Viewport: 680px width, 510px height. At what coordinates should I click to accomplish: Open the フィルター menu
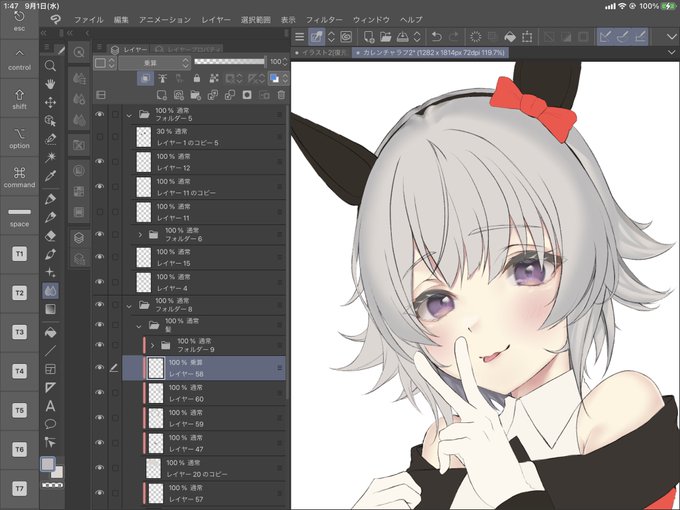tap(324, 20)
